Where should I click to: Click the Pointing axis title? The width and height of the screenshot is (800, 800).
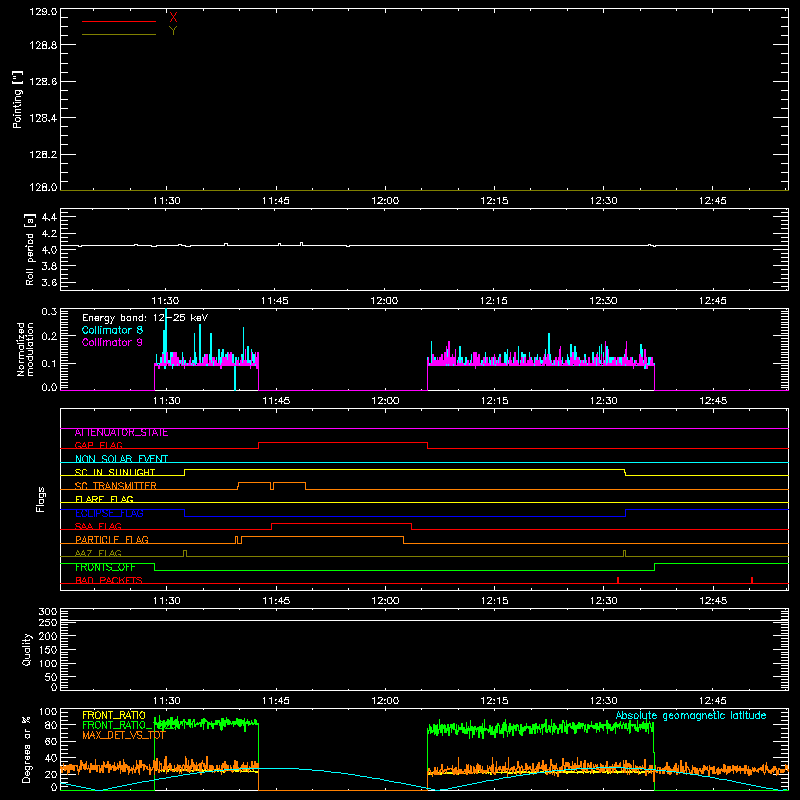[x=17, y=99]
